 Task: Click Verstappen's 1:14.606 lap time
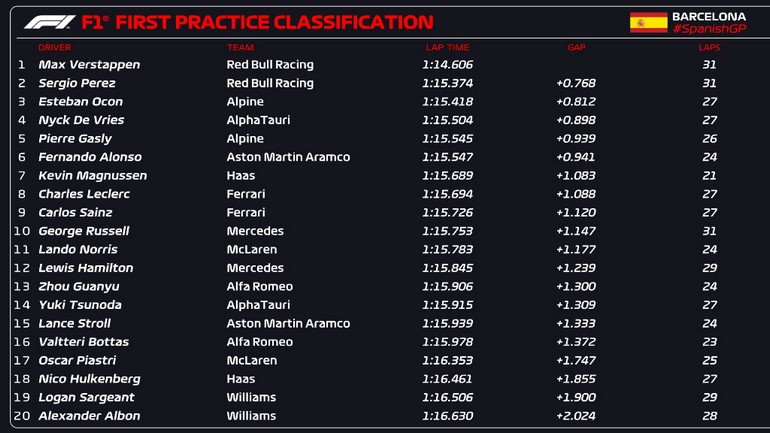[446, 65]
